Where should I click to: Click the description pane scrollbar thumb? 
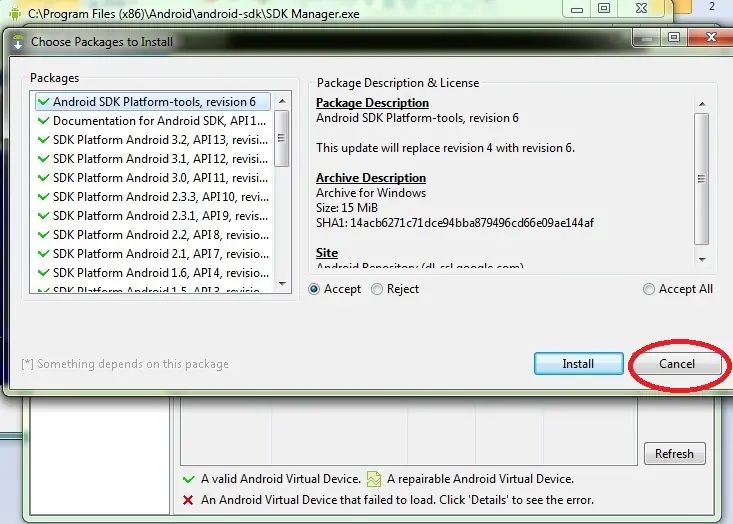702,179
